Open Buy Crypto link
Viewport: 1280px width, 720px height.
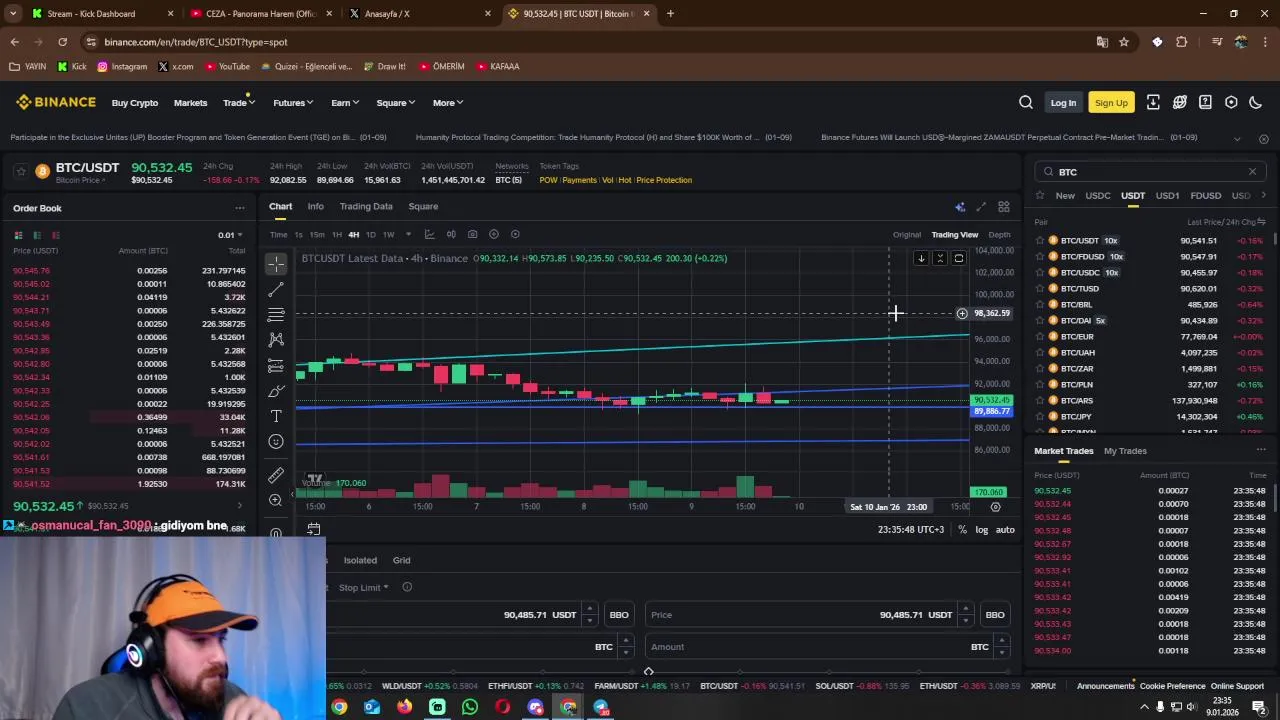[135, 103]
